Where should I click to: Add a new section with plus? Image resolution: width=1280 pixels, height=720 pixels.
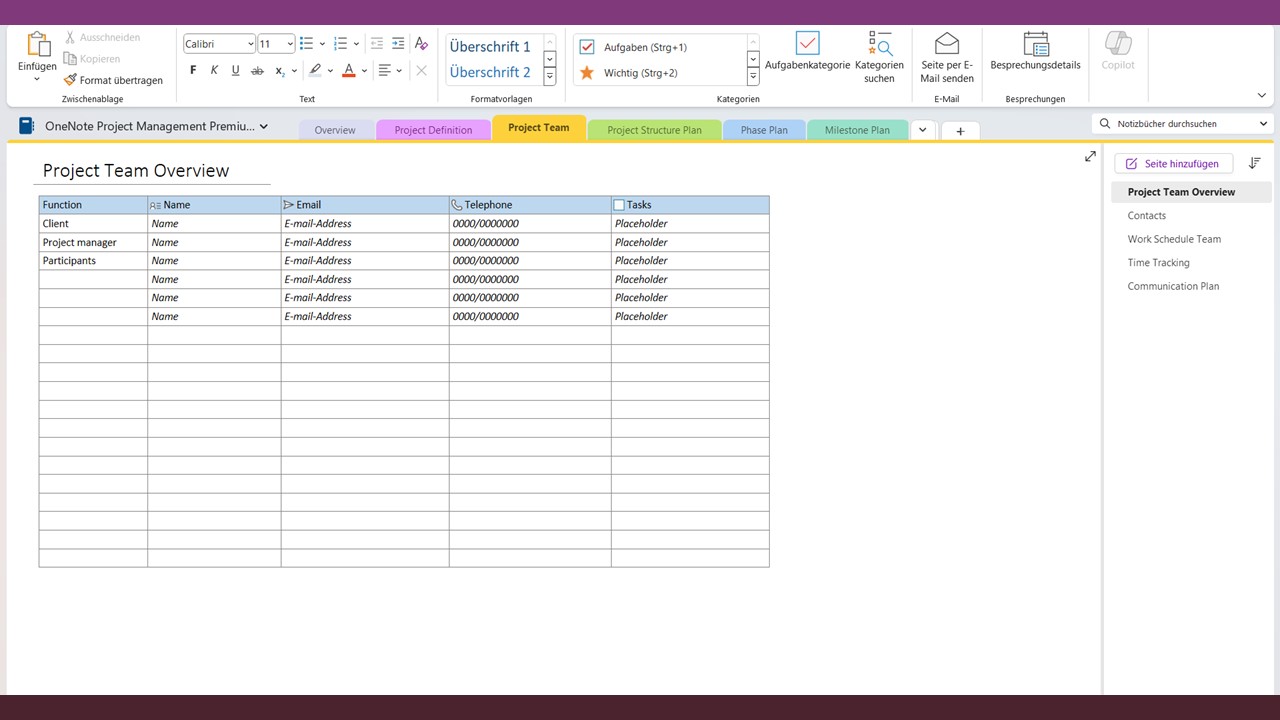[960, 131]
